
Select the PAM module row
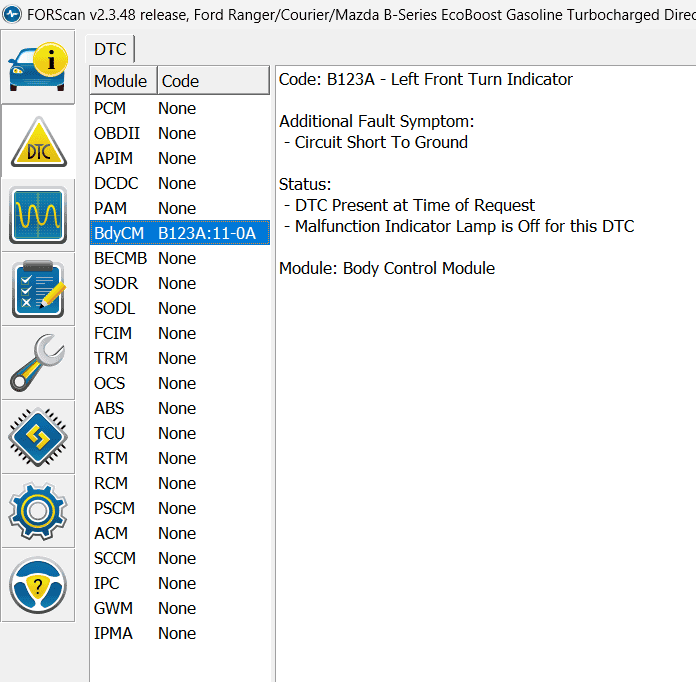coord(180,208)
